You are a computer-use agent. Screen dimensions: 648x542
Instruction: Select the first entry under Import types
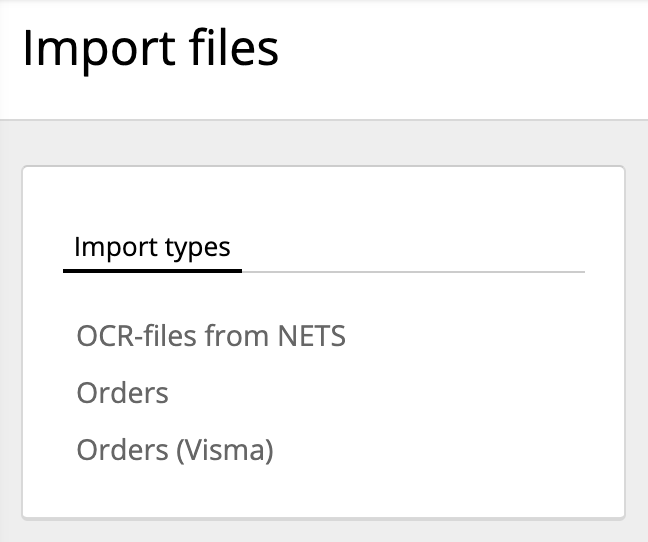(211, 336)
